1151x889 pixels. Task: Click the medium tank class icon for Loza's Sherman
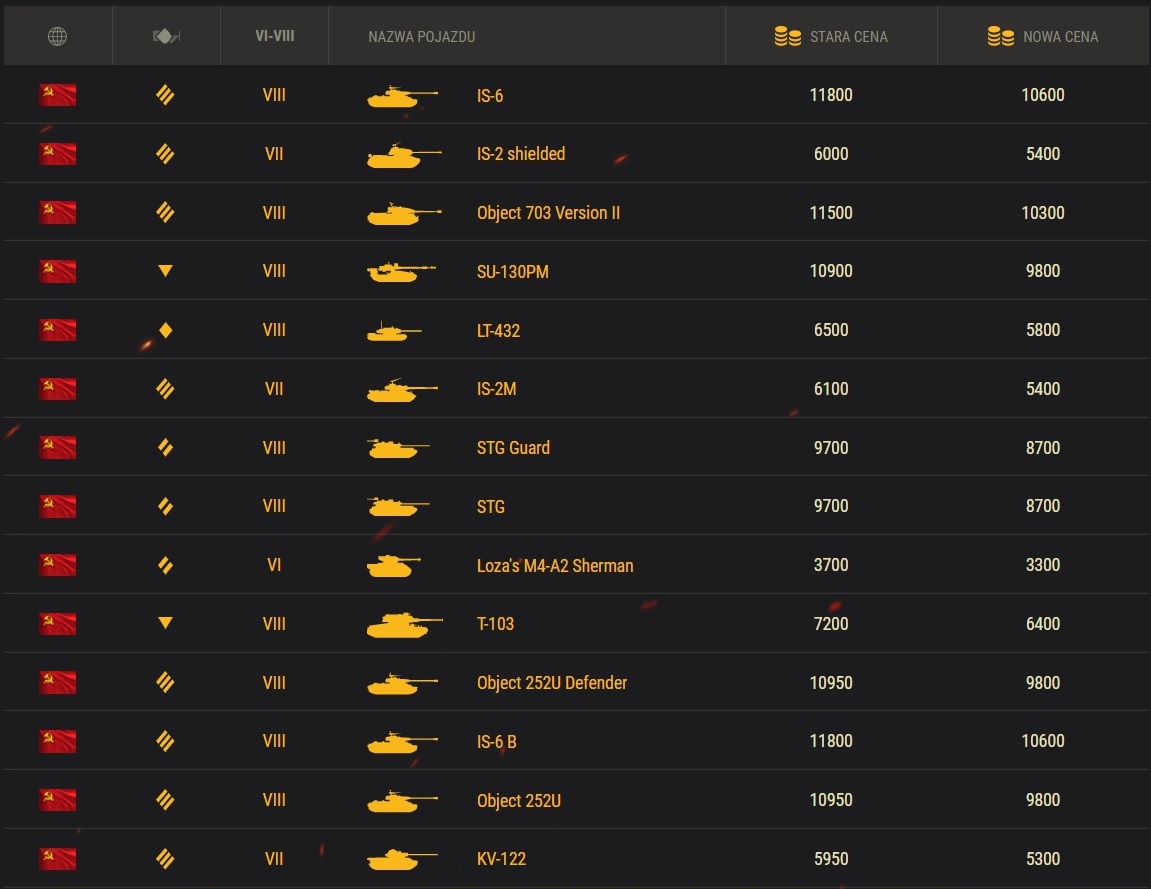165,565
